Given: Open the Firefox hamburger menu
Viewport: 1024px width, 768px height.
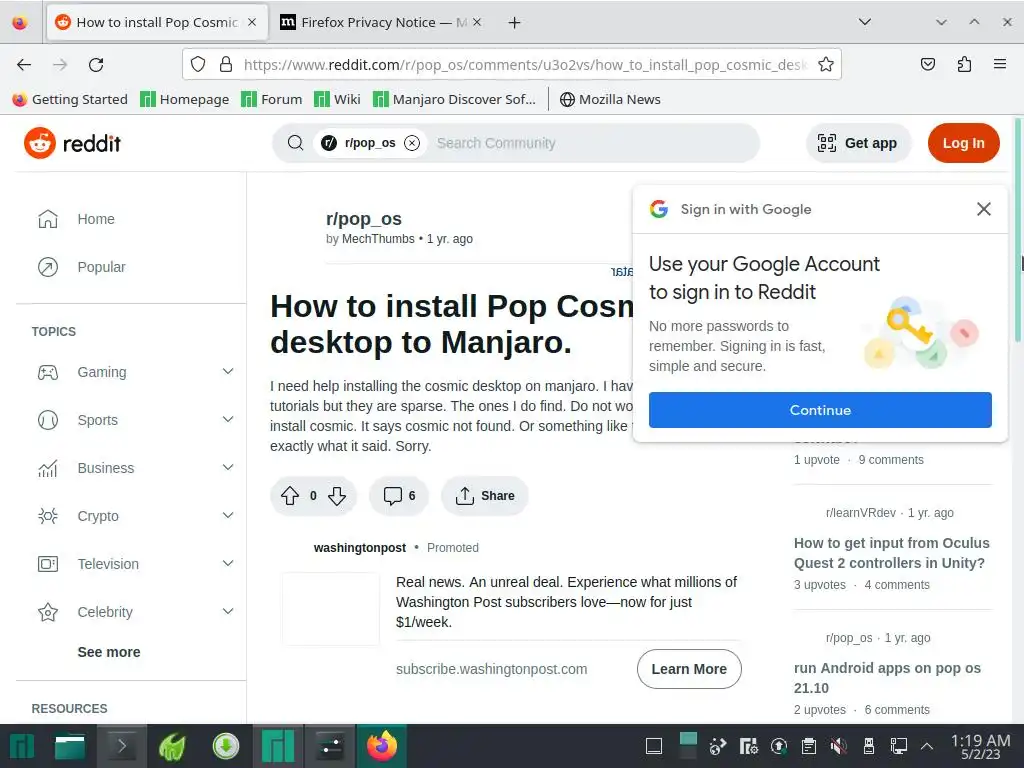Looking at the screenshot, I should (999, 64).
